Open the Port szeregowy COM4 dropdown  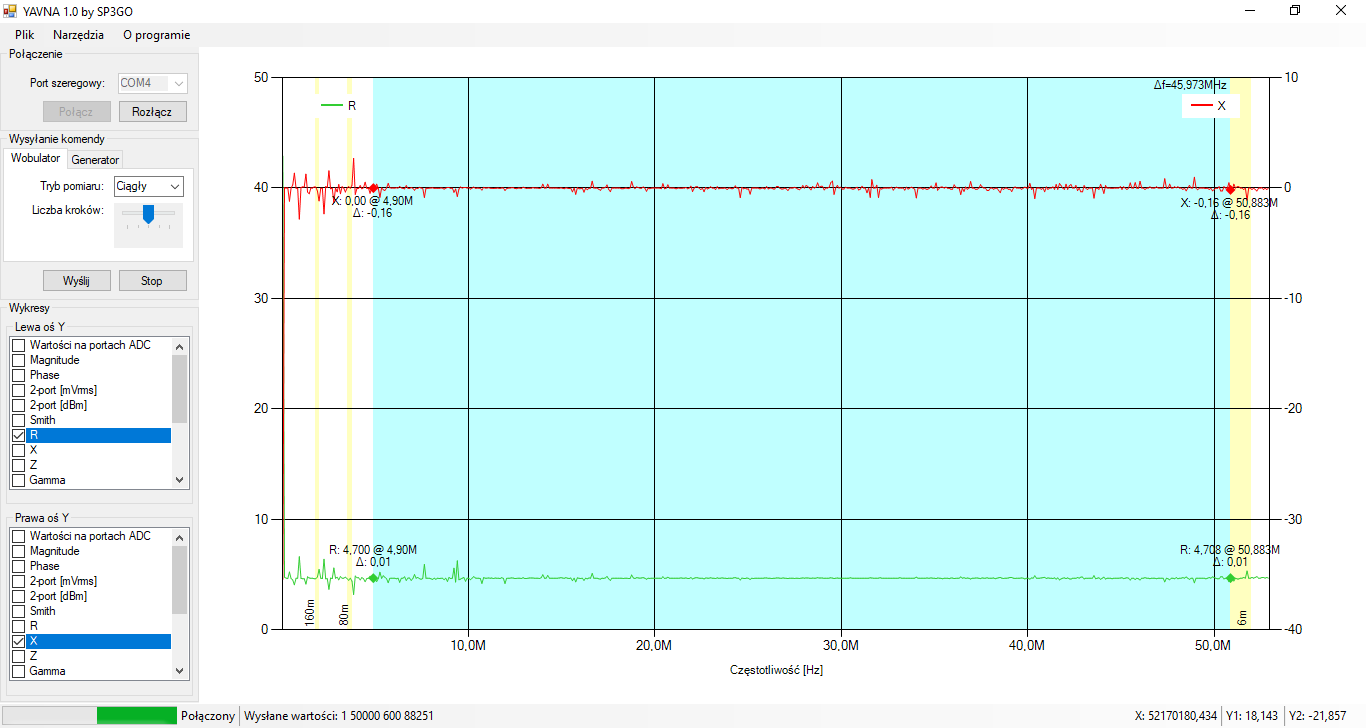(x=153, y=83)
